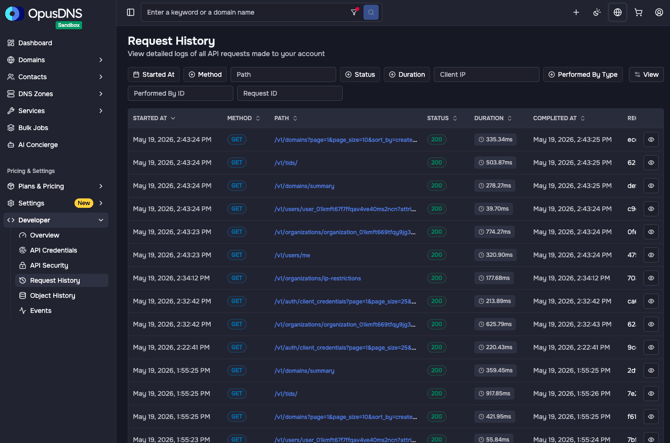670x443 pixels.
Task: Open the /v1/users/me path link
Action: point(292,255)
